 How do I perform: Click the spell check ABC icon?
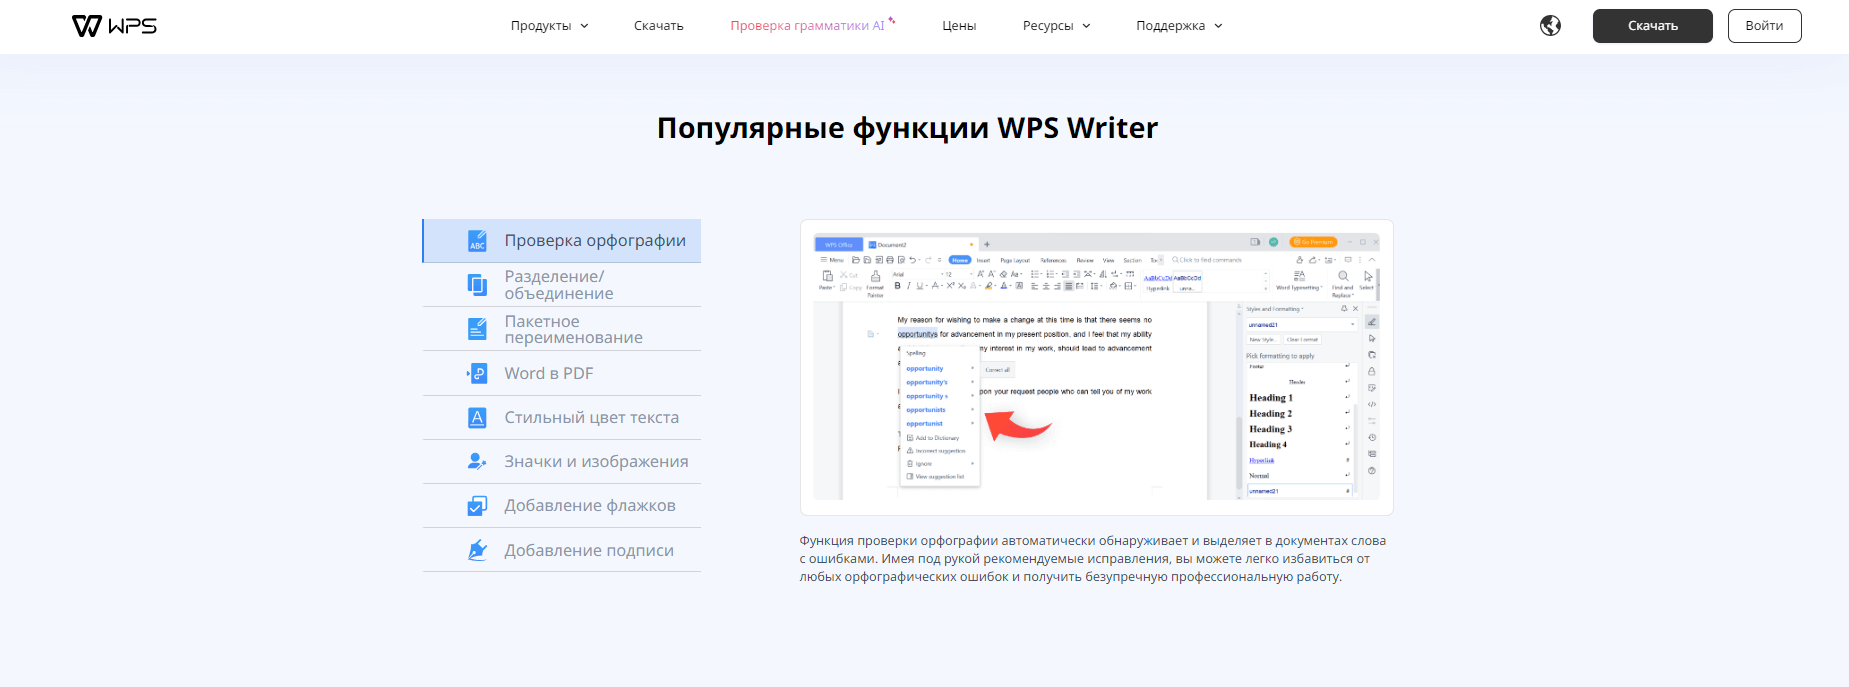(x=478, y=241)
